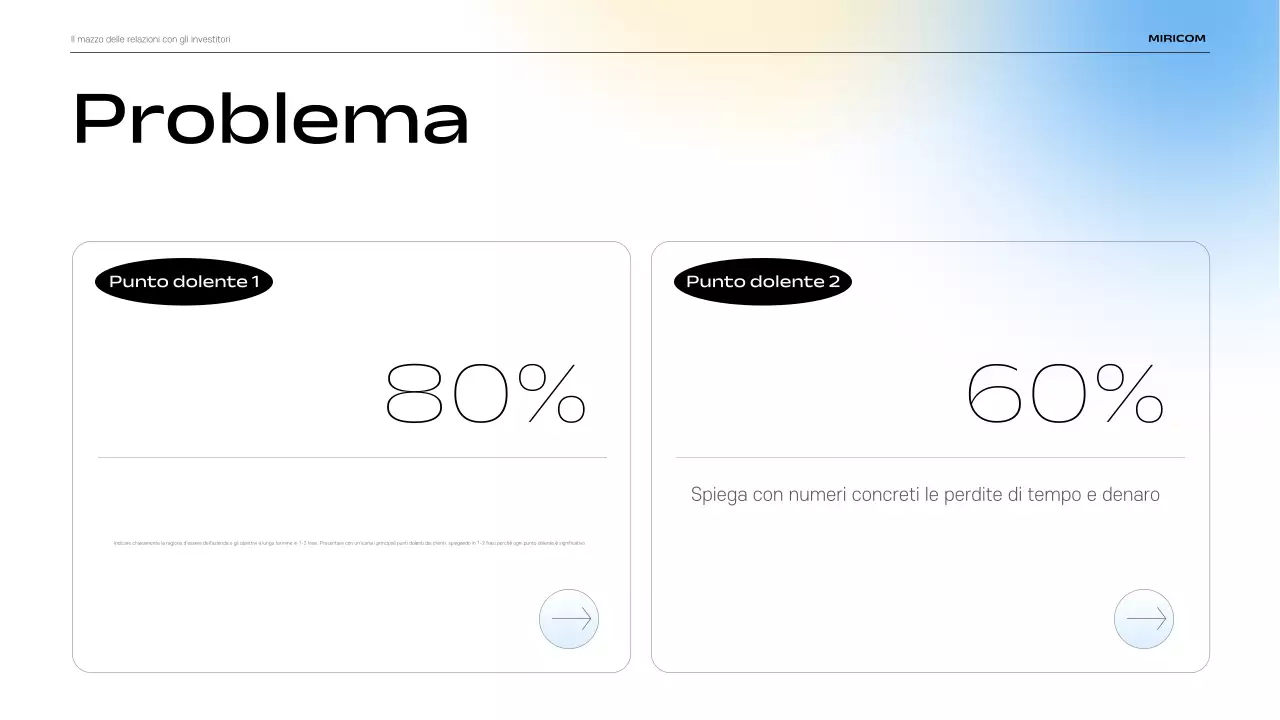
Task: Click the word "Spiega" in the second card
Action: [719, 496]
